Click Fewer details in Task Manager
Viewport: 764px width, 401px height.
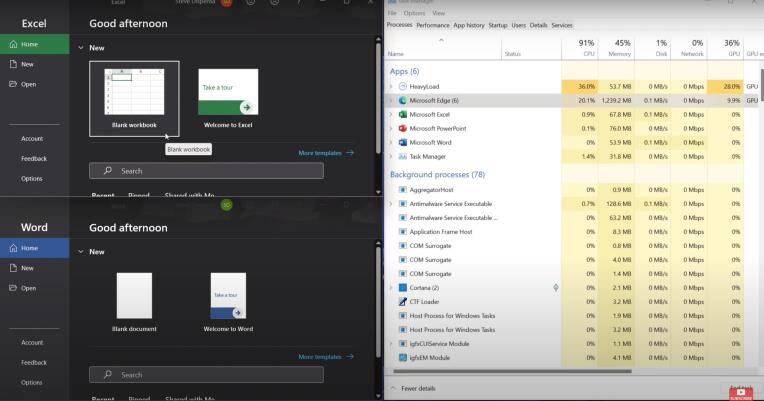click(418, 389)
